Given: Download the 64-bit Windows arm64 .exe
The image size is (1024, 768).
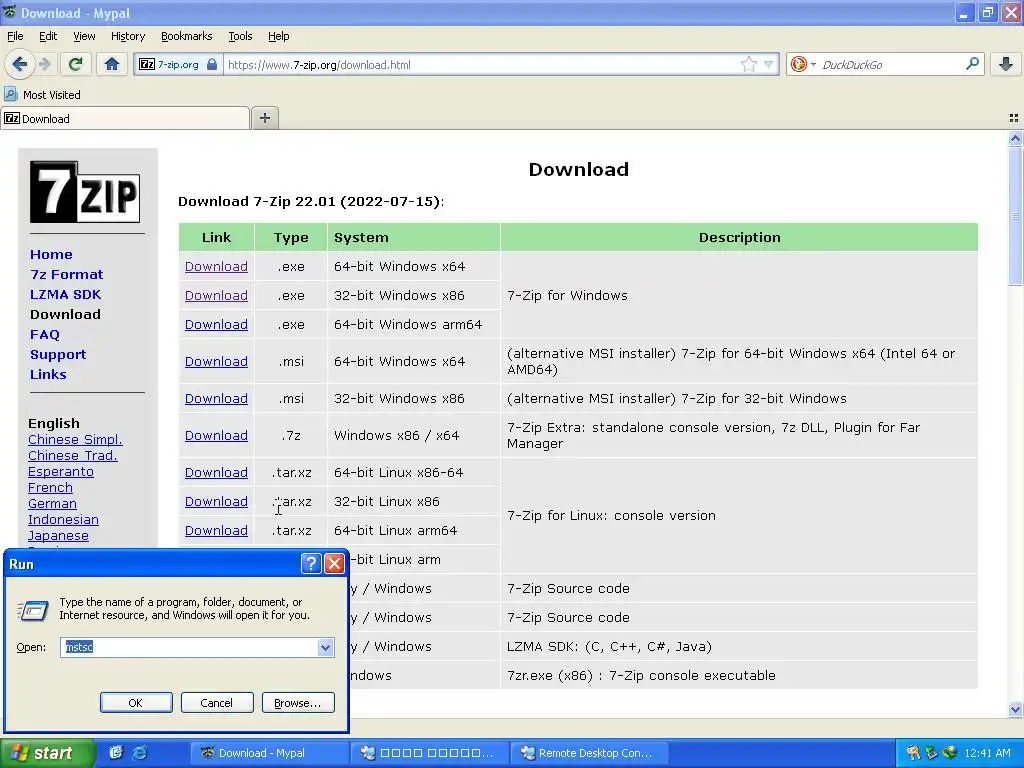Looking at the screenshot, I should pyautogui.click(x=216, y=325).
